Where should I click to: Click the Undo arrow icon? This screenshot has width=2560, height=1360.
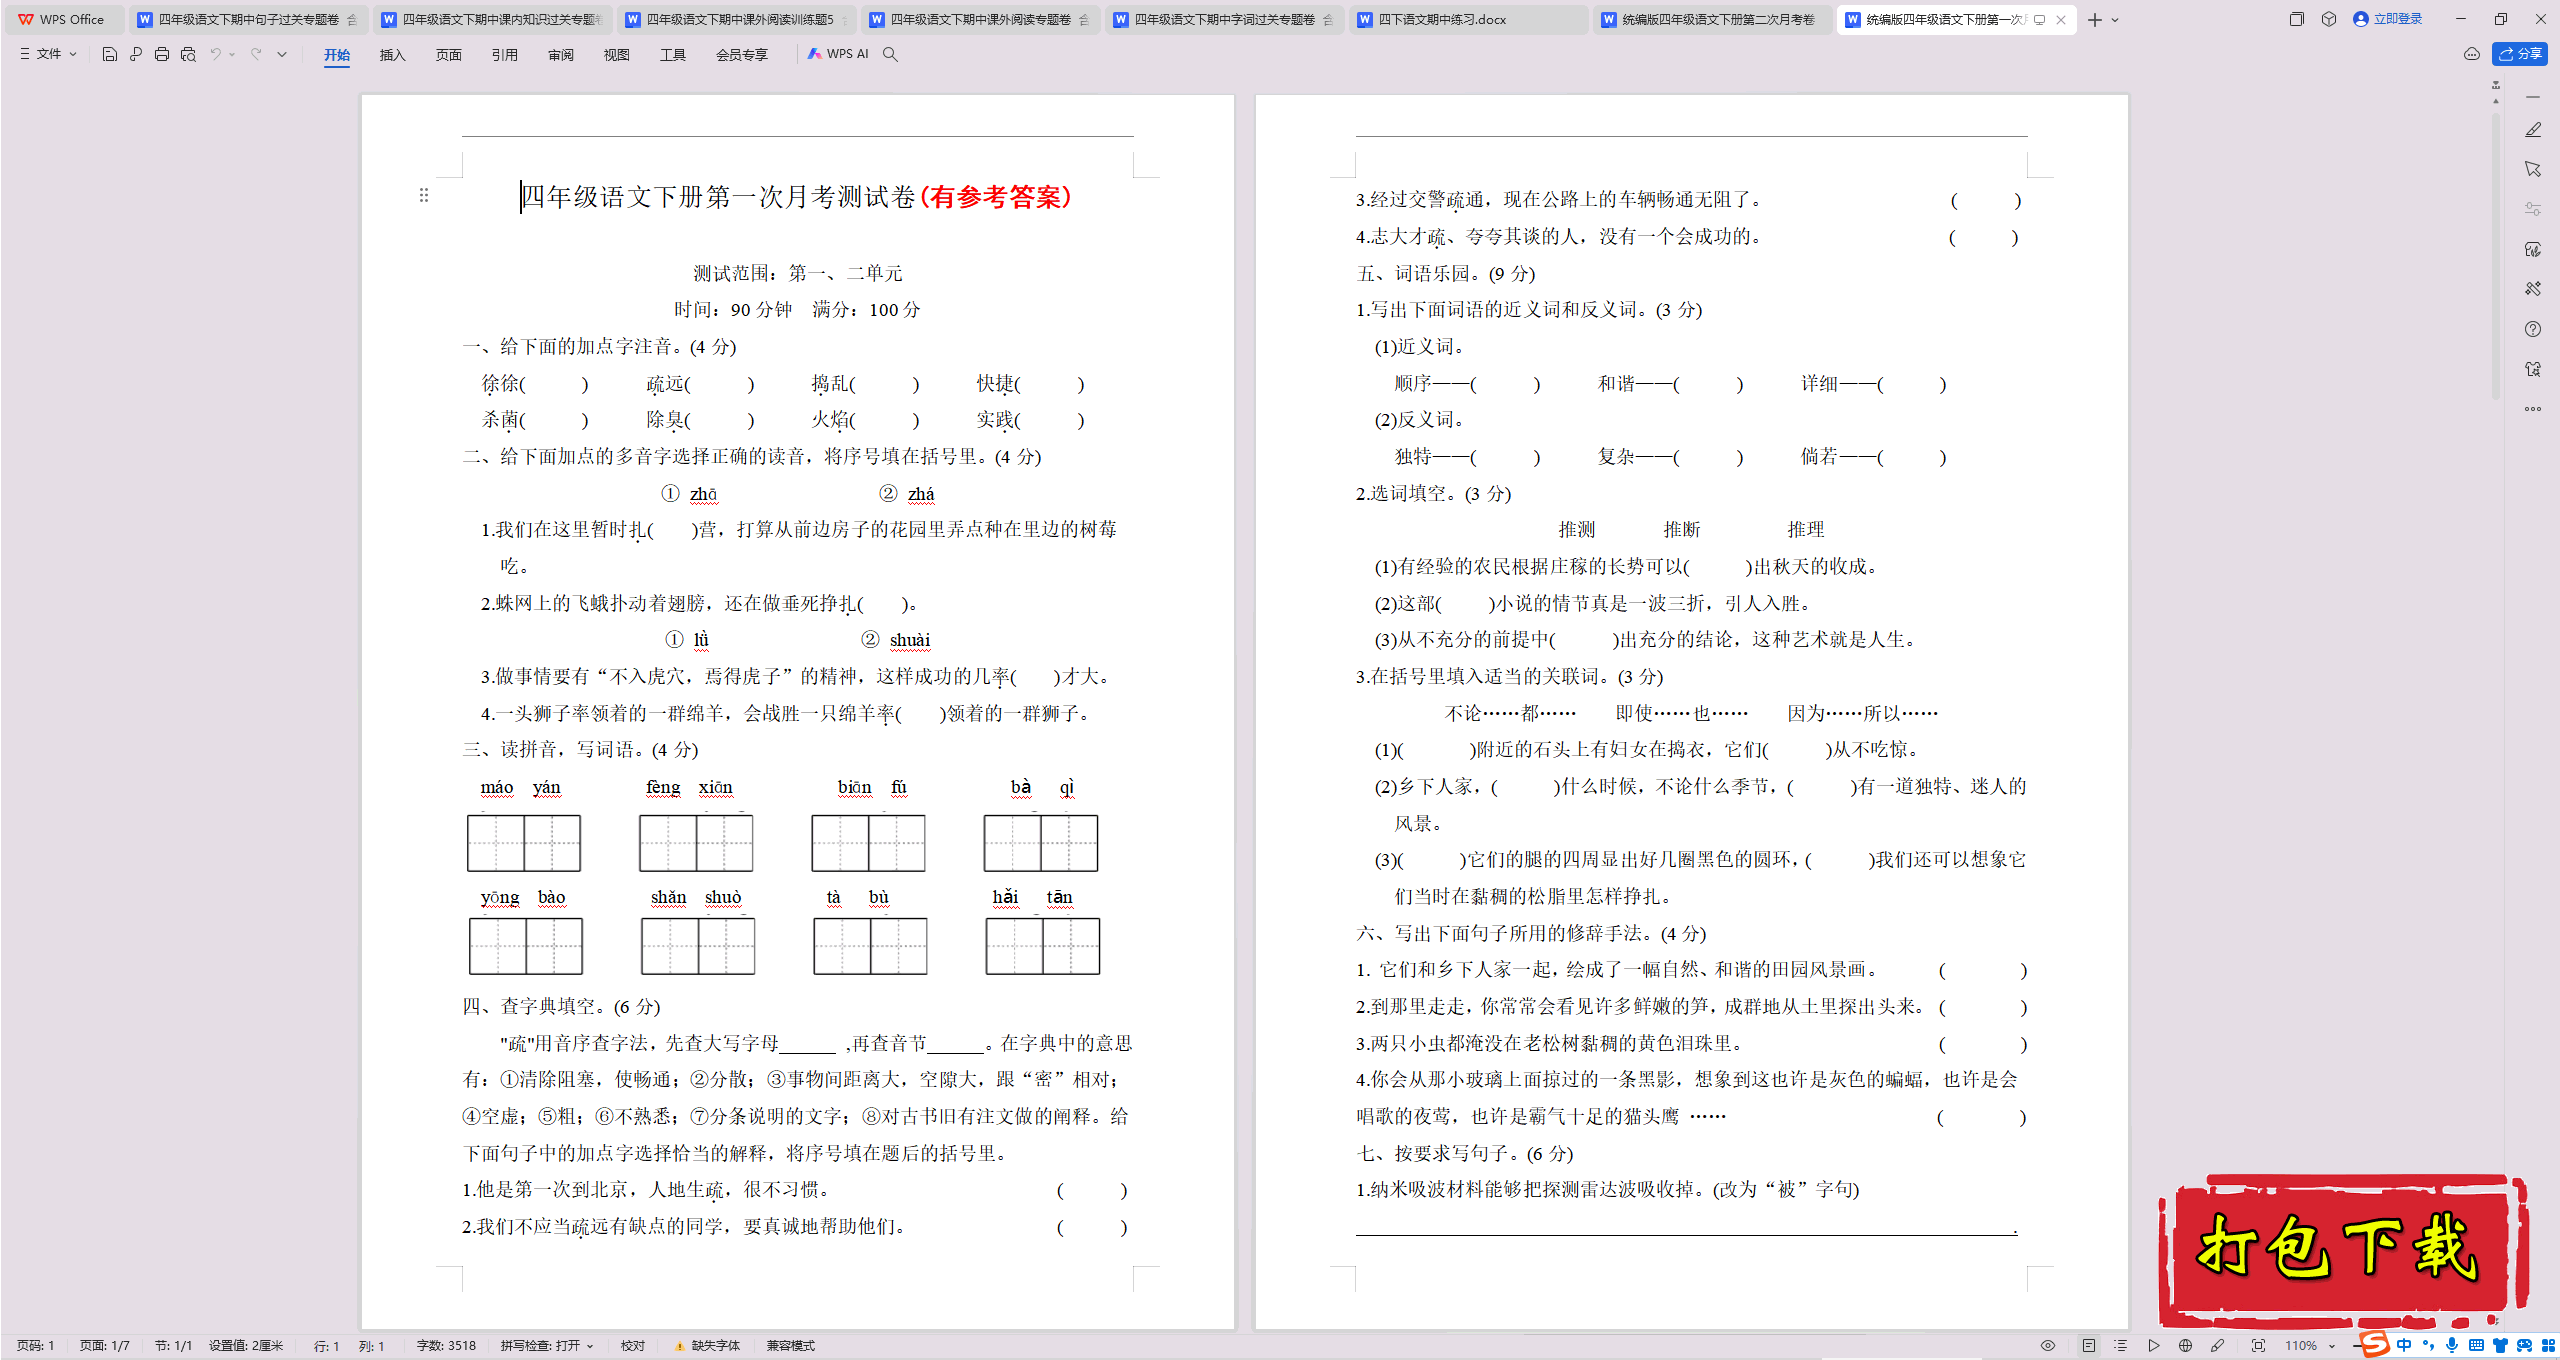point(215,54)
